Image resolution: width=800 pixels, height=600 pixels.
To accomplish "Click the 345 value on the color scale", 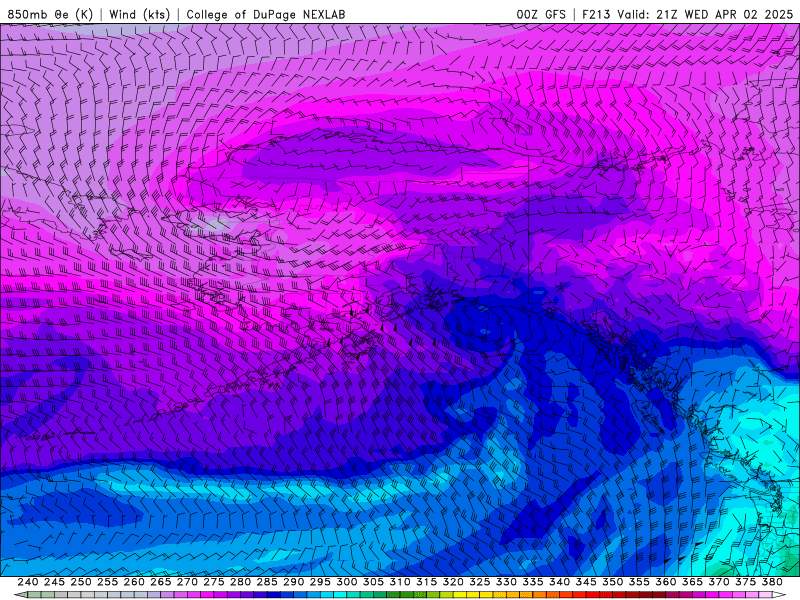I will [586, 582].
